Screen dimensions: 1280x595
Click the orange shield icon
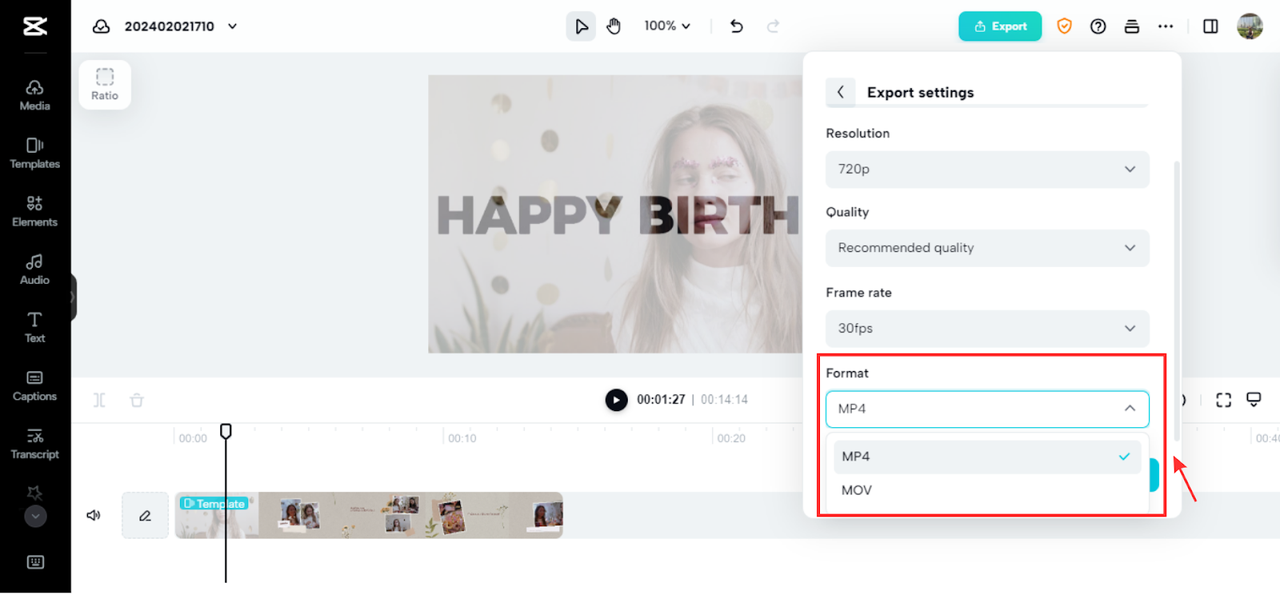pos(1064,27)
